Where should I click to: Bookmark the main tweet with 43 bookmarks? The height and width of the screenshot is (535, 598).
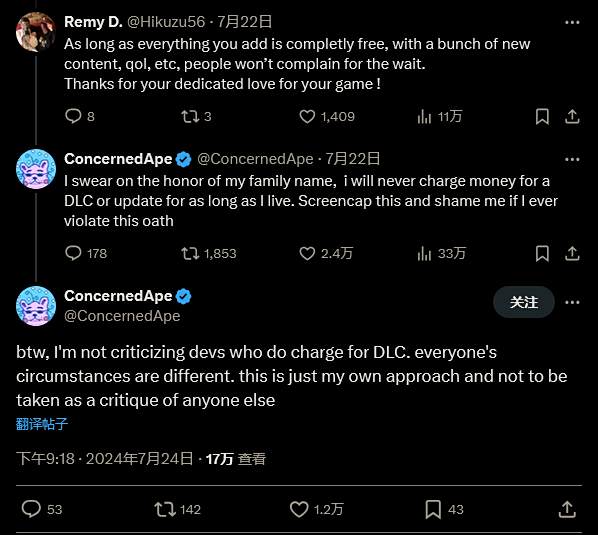[433, 509]
